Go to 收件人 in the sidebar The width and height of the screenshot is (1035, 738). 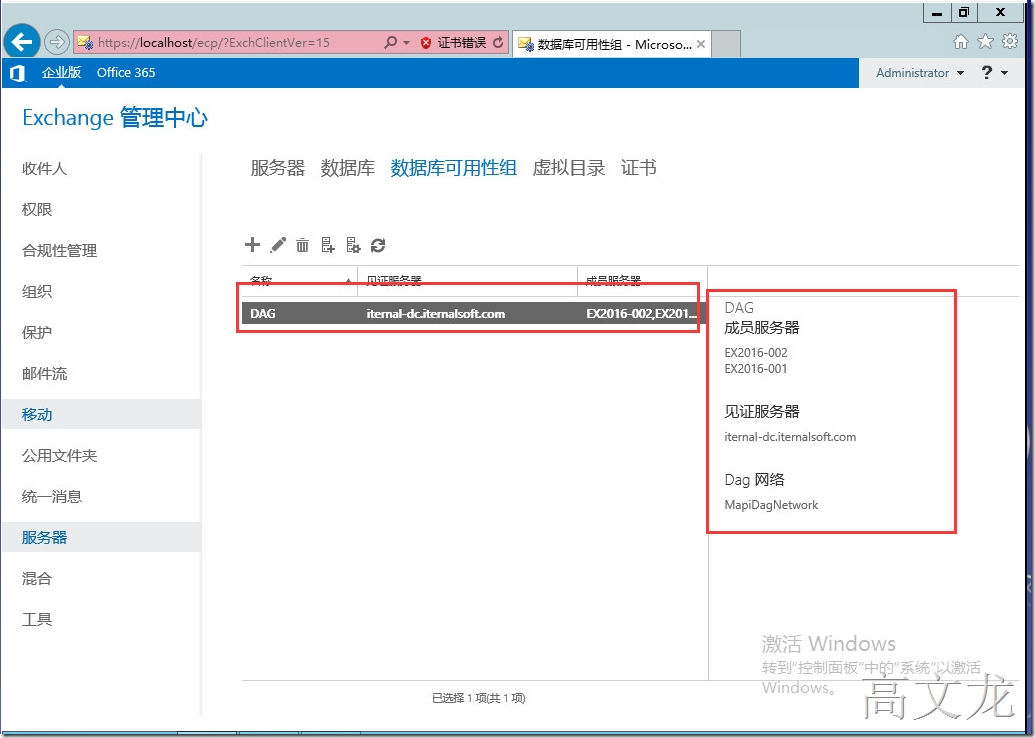(x=44, y=169)
